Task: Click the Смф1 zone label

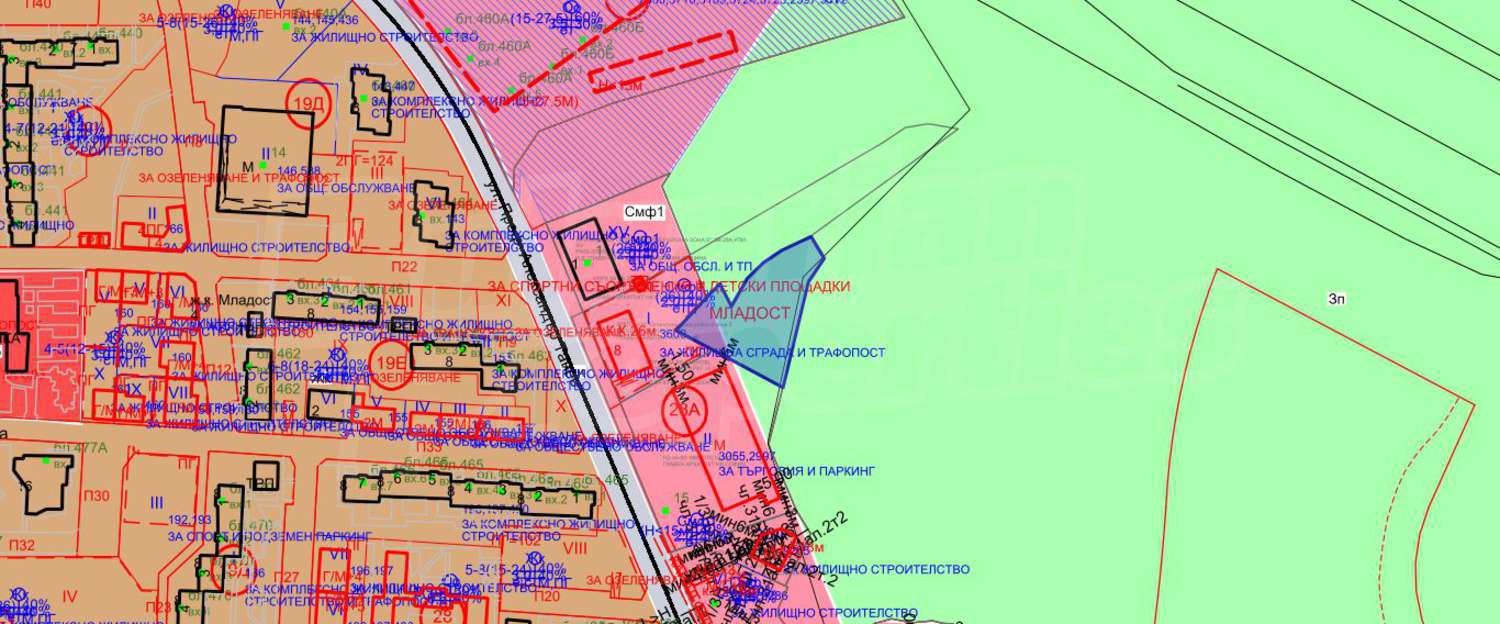Action: tap(645, 212)
